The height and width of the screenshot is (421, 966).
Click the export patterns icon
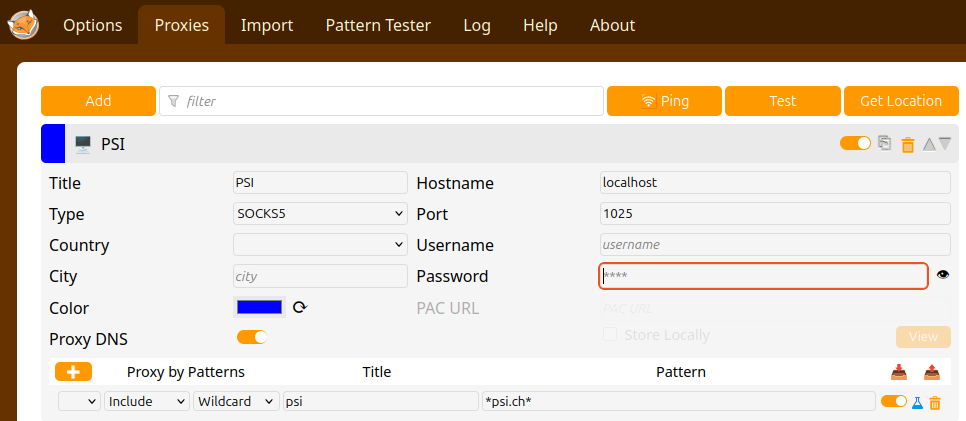(x=932, y=372)
